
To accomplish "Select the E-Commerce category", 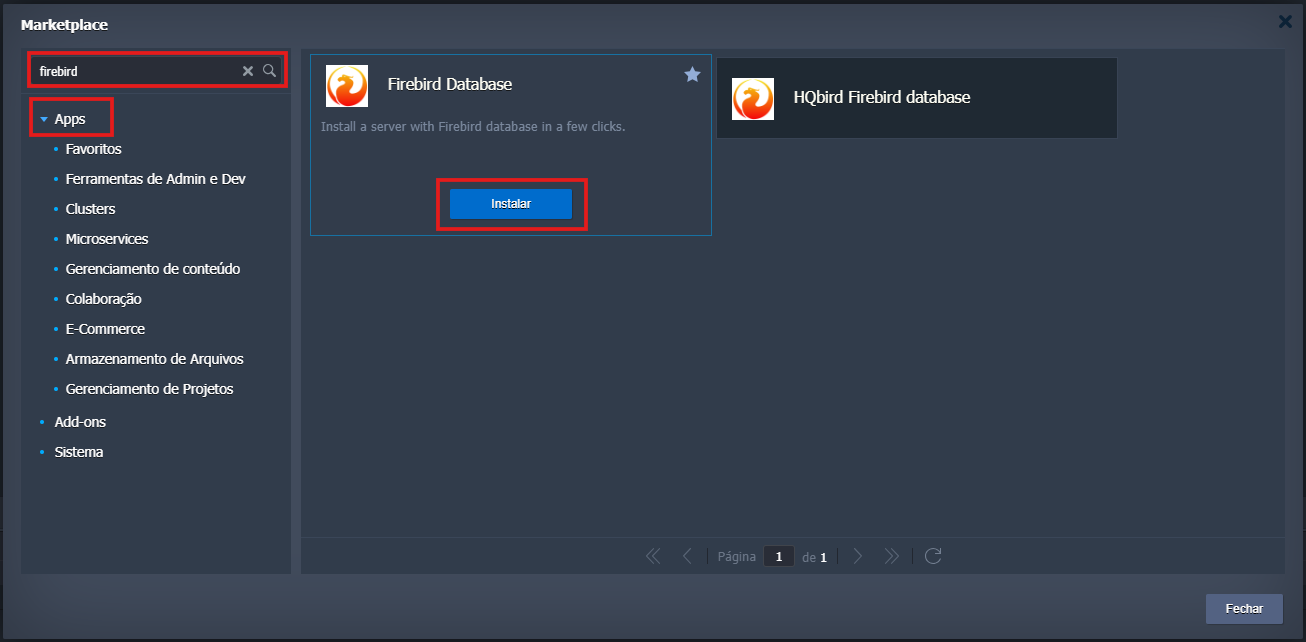I will (x=105, y=329).
